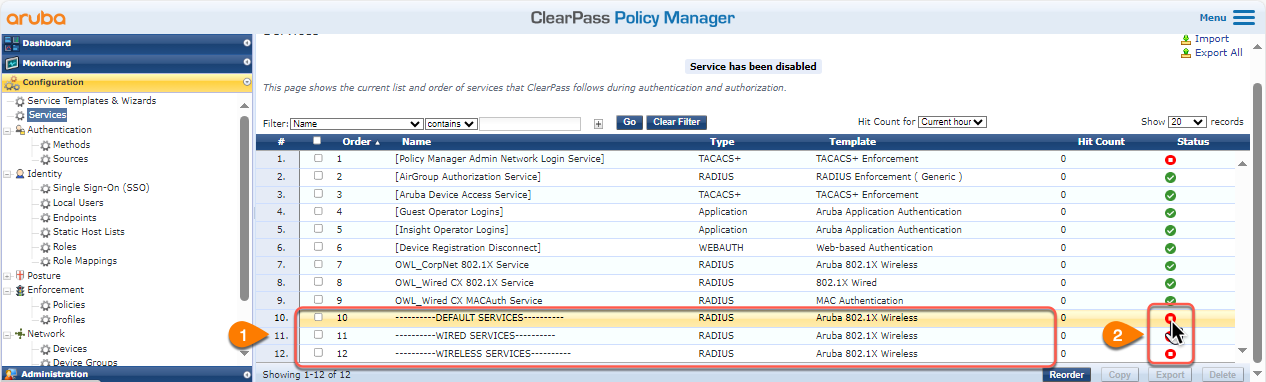Image resolution: width=1266 pixels, height=382 pixels.
Task: Check the box for Insight Operator Logins
Action: [318, 229]
